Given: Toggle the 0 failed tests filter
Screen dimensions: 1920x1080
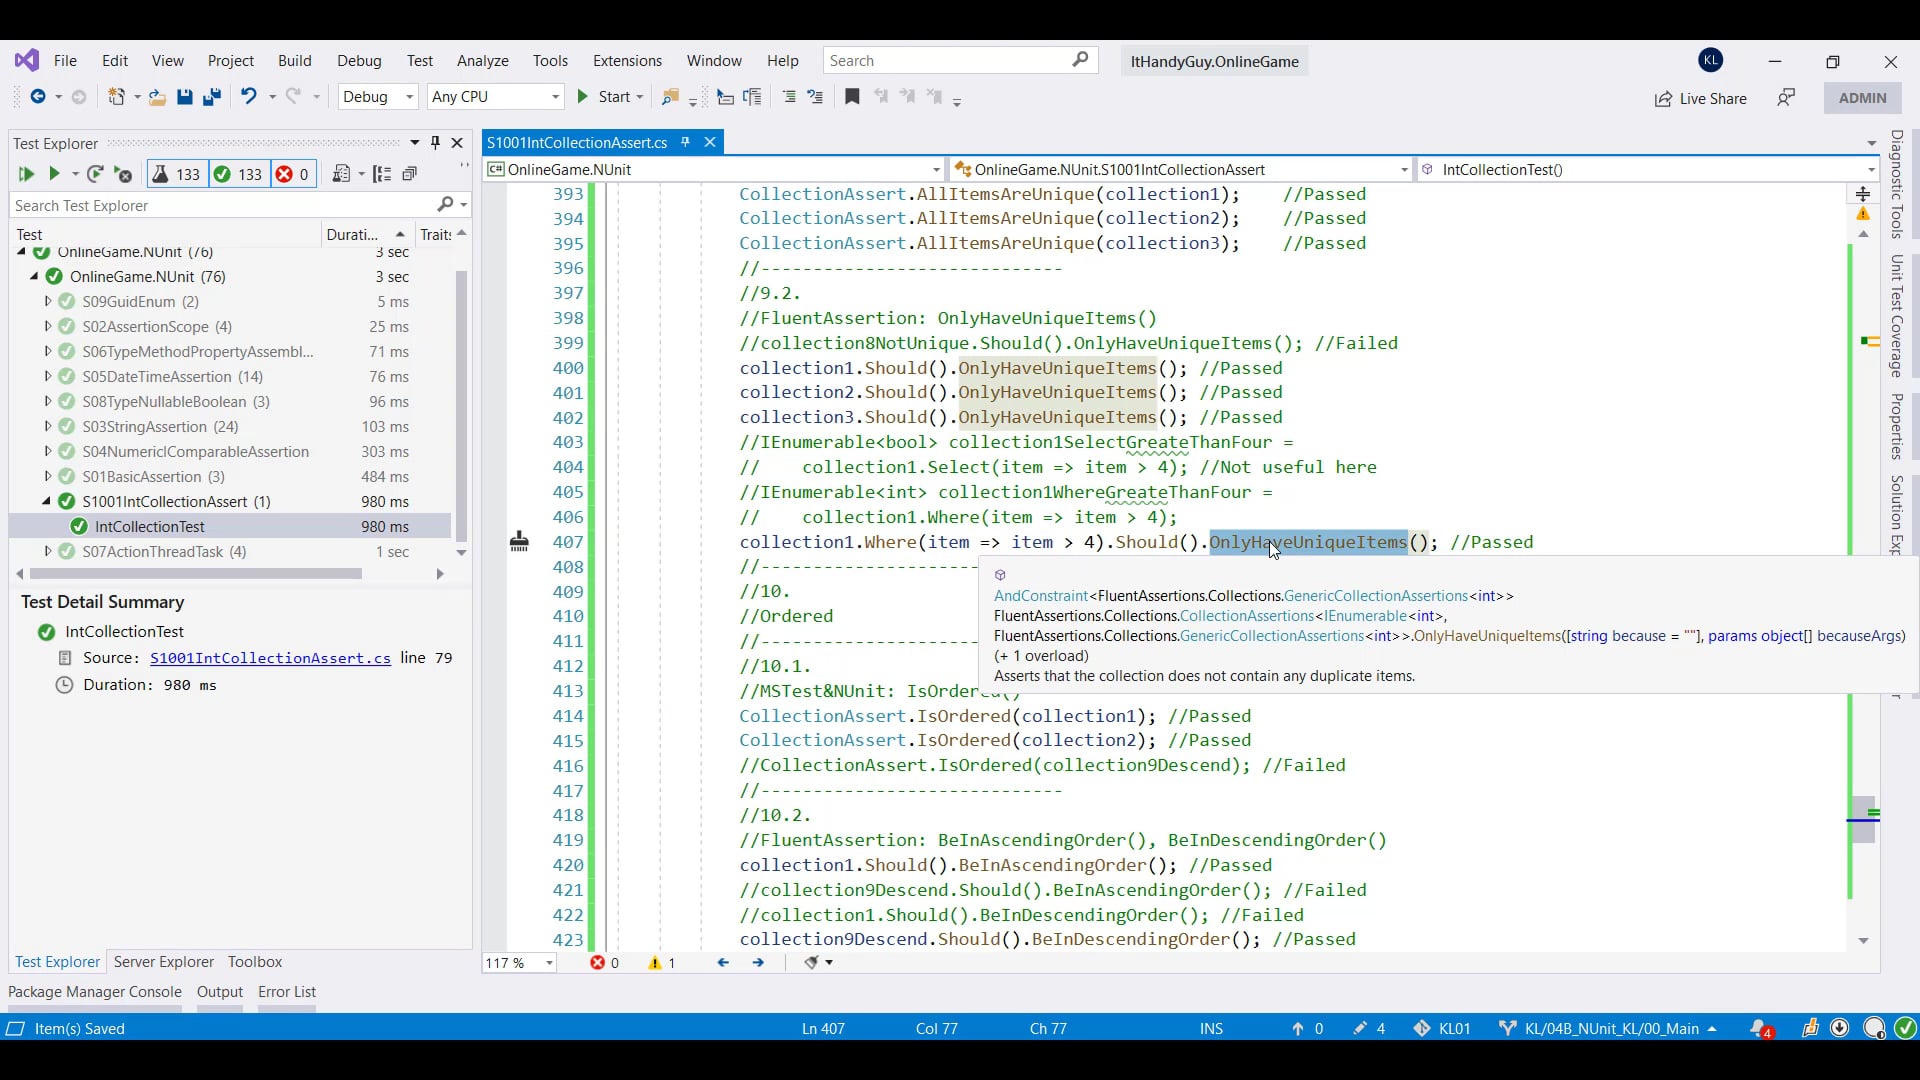Looking at the screenshot, I should click(x=293, y=174).
